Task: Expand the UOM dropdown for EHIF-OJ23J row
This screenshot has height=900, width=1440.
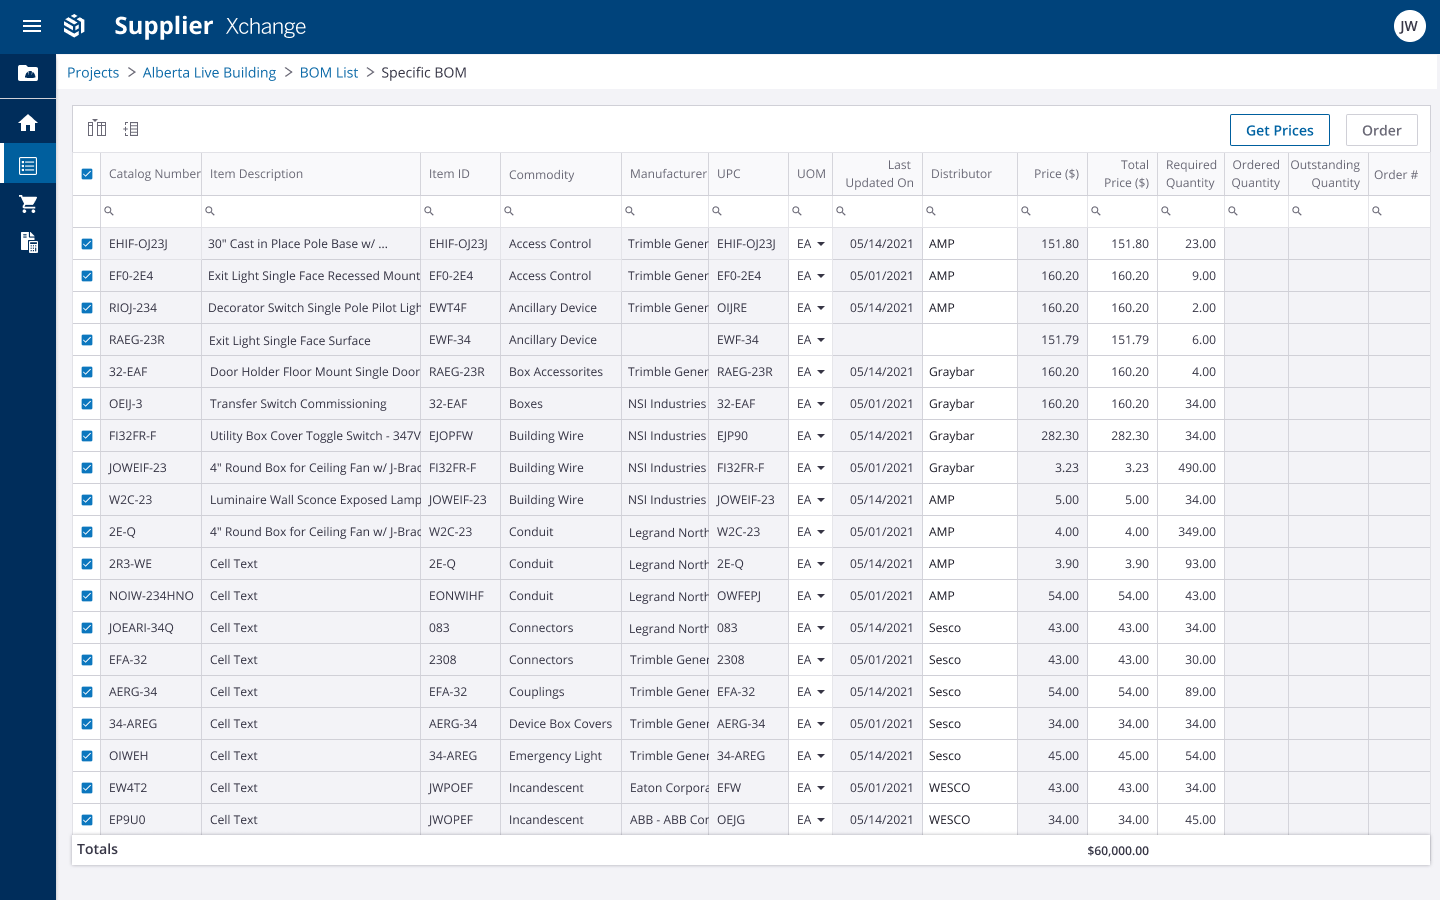Action: (x=821, y=244)
